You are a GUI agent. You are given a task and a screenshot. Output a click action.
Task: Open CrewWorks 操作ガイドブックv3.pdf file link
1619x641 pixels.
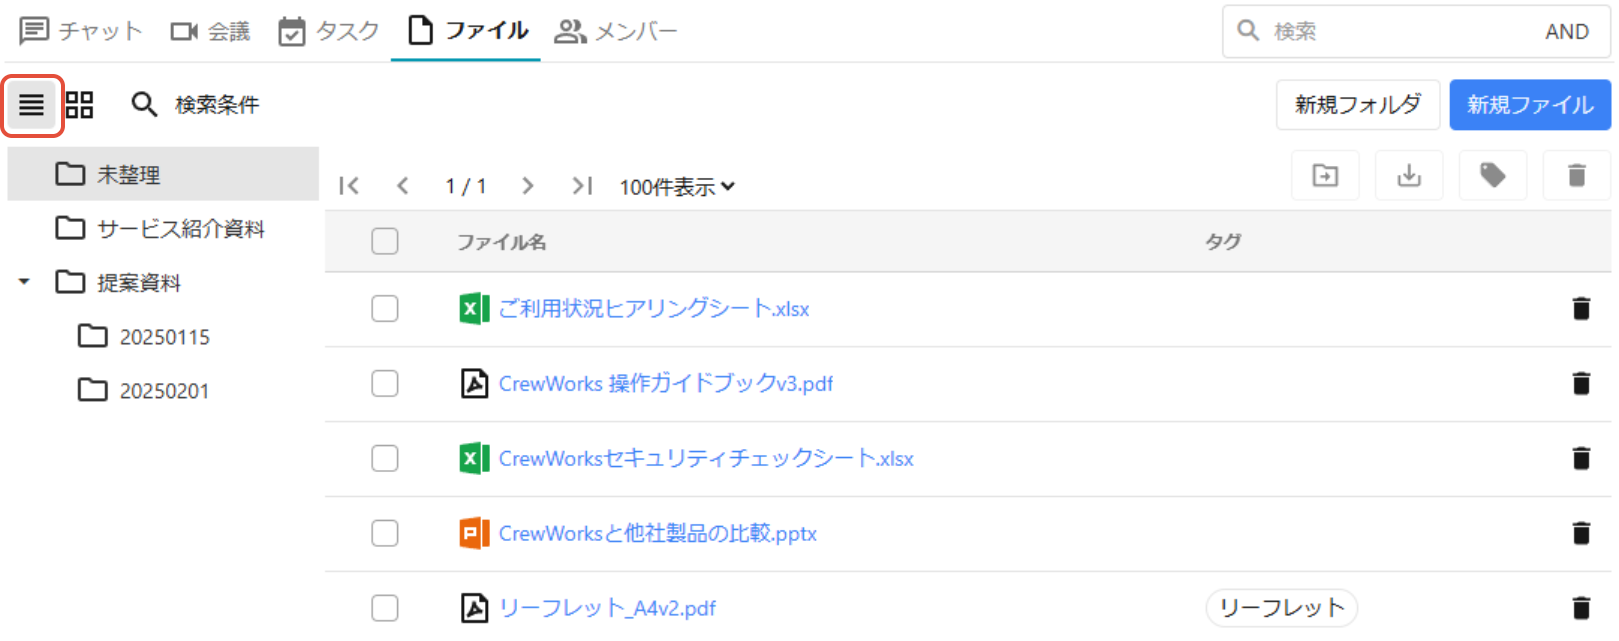(x=666, y=384)
